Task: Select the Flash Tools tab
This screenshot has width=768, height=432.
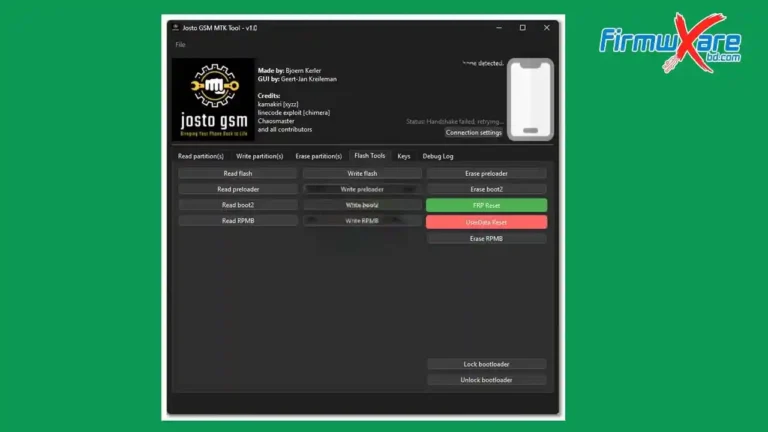Action: [x=370, y=156]
